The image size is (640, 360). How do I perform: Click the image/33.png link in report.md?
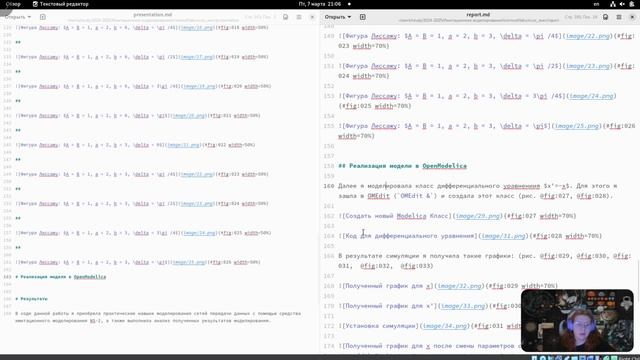[x=463, y=306]
